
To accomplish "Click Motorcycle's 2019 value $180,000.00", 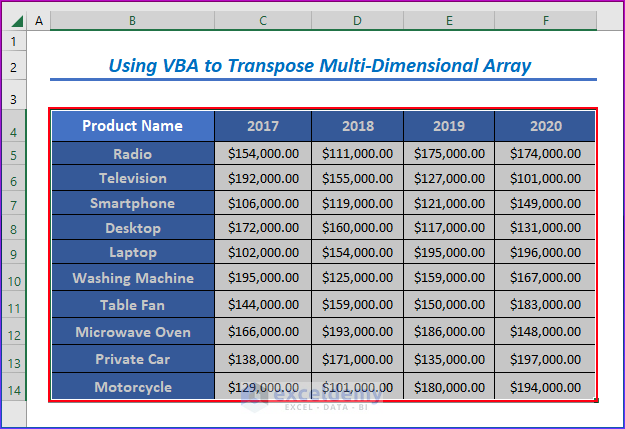I will [449, 387].
